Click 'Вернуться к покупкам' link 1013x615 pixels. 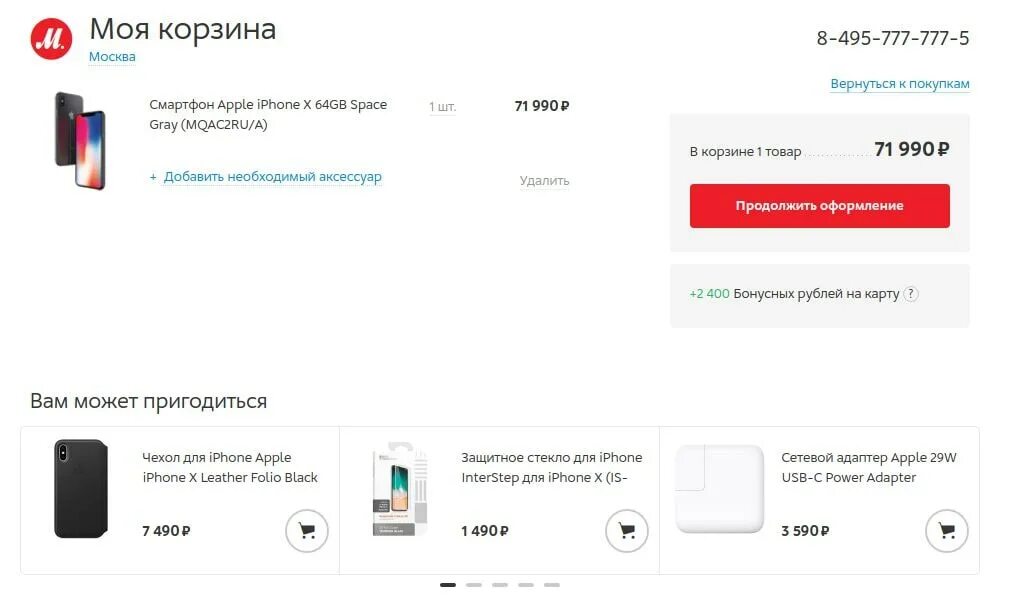(x=900, y=84)
